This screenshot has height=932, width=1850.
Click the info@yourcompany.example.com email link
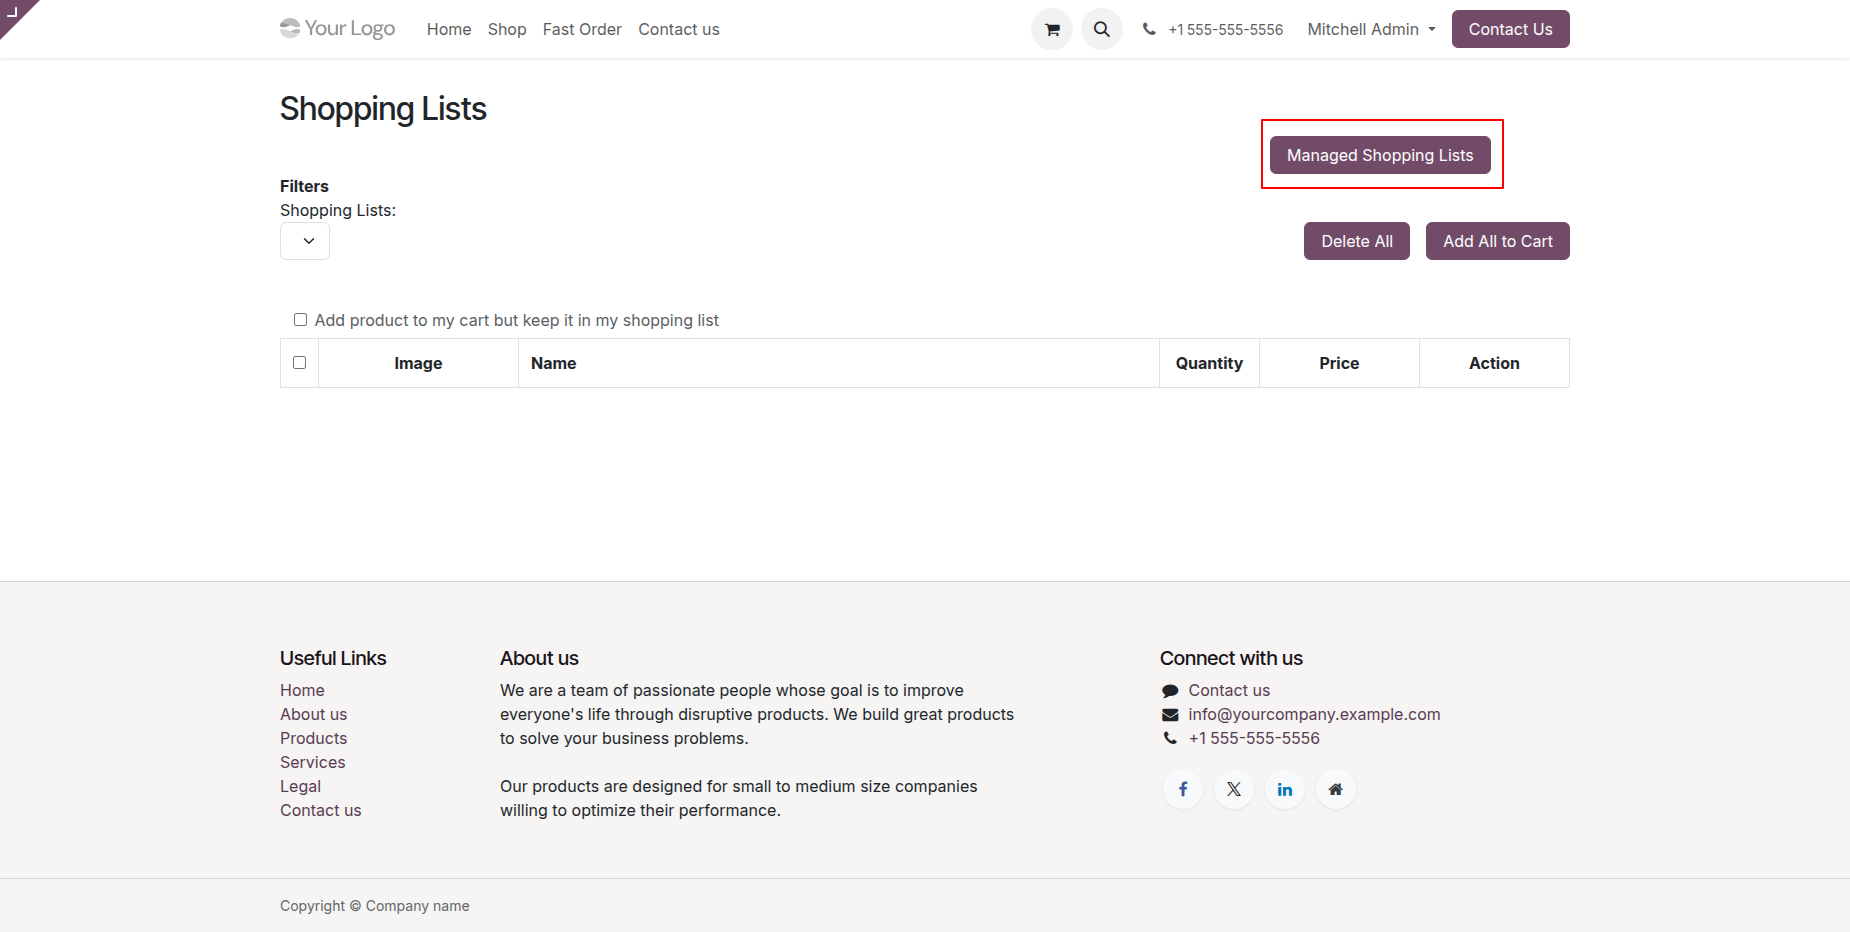coord(1314,714)
